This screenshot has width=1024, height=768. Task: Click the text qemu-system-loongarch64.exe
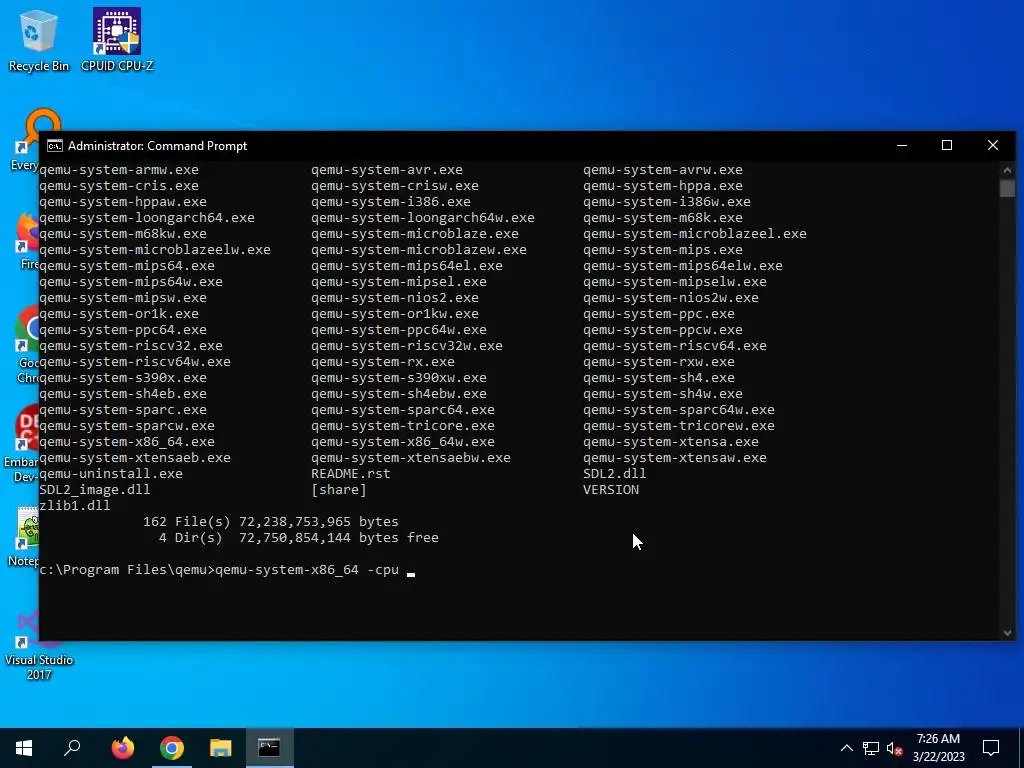click(x=147, y=217)
